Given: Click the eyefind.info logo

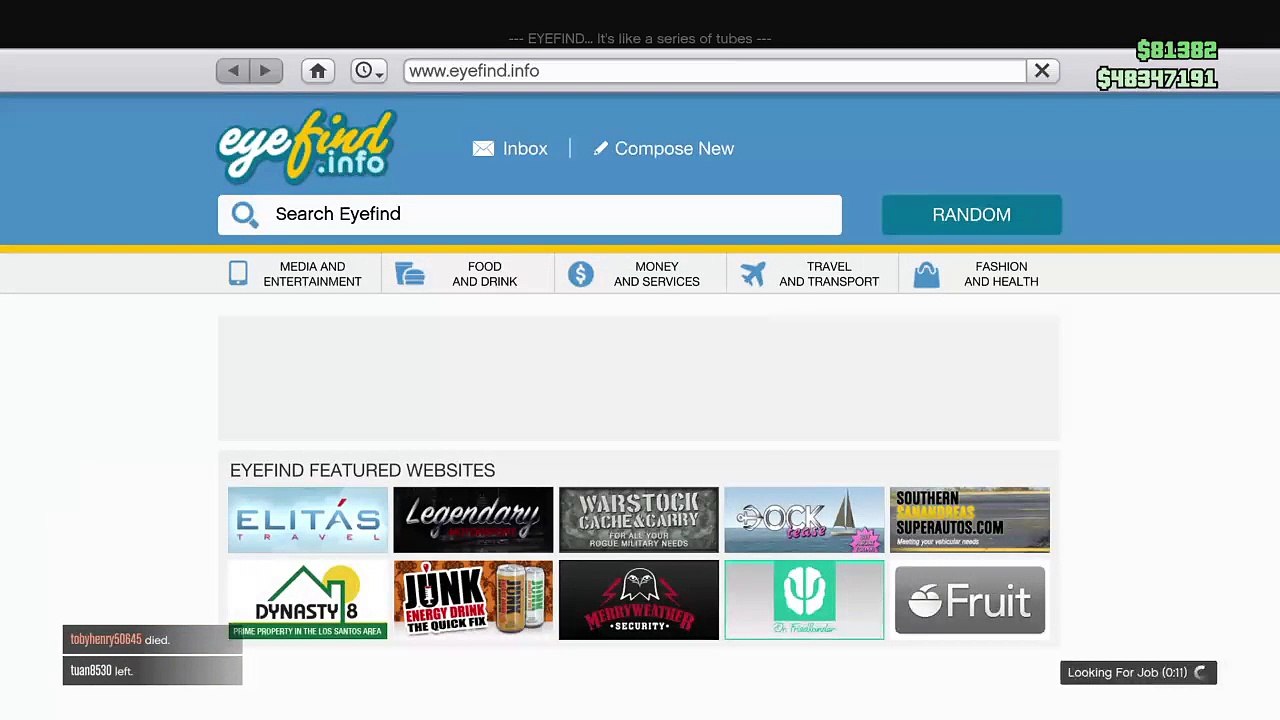Looking at the screenshot, I should coord(307,147).
